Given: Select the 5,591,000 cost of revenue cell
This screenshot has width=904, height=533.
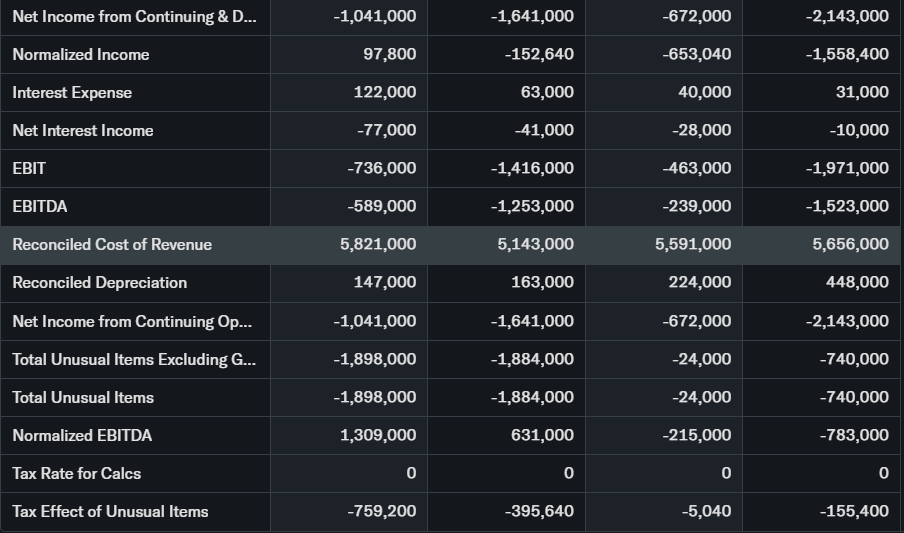Looking at the screenshot, I should tap(693, 244).
